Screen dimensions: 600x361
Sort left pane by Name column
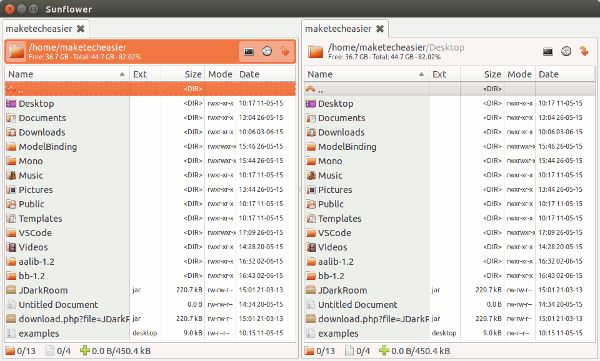coord(67,74)
